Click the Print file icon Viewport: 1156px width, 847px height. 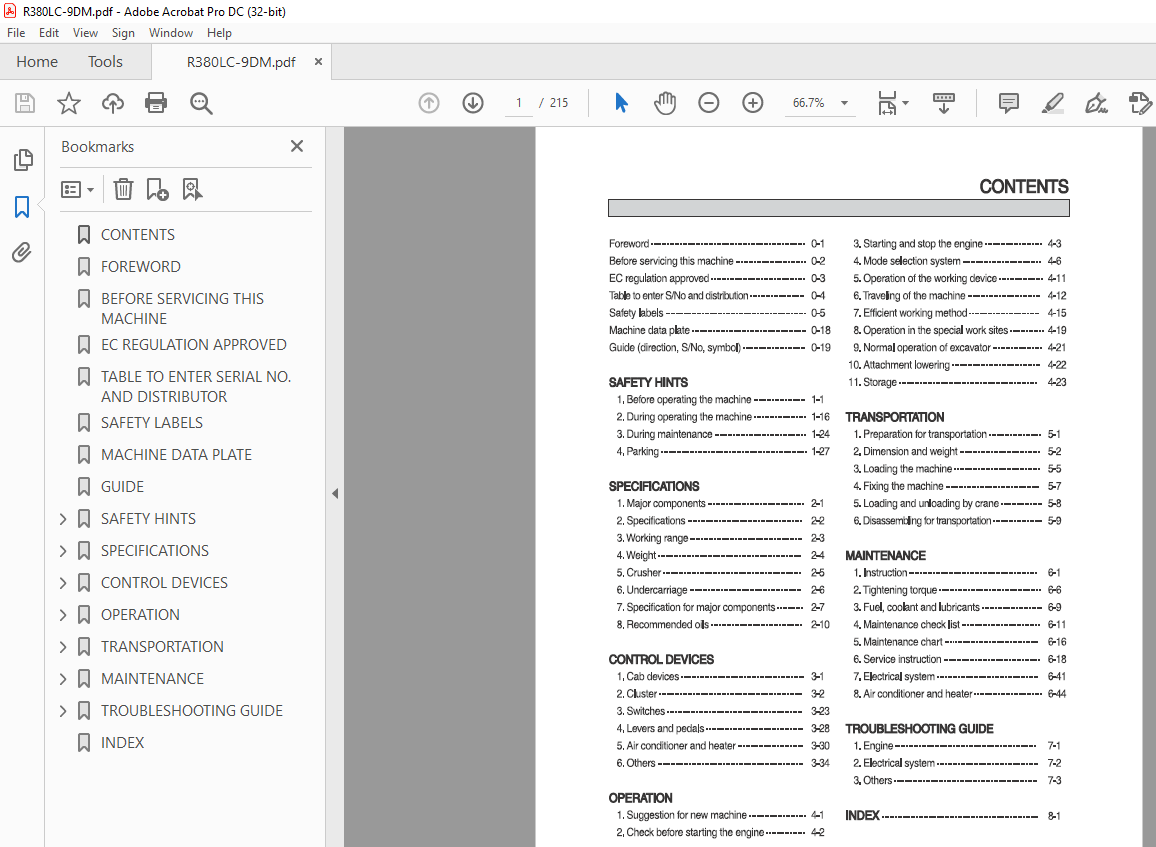156,103
